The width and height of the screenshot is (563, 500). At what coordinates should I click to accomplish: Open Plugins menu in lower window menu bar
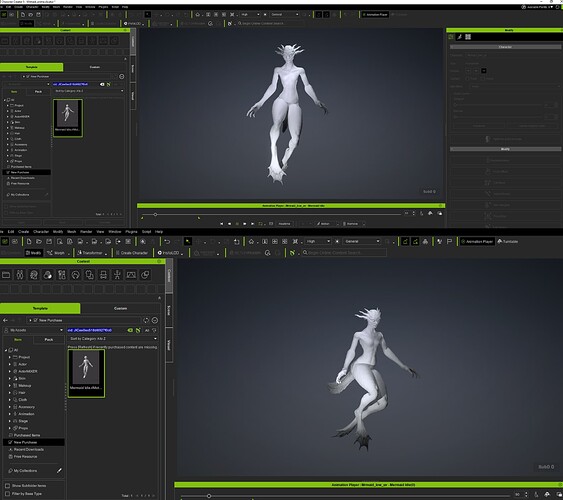(x=131, y=232)
